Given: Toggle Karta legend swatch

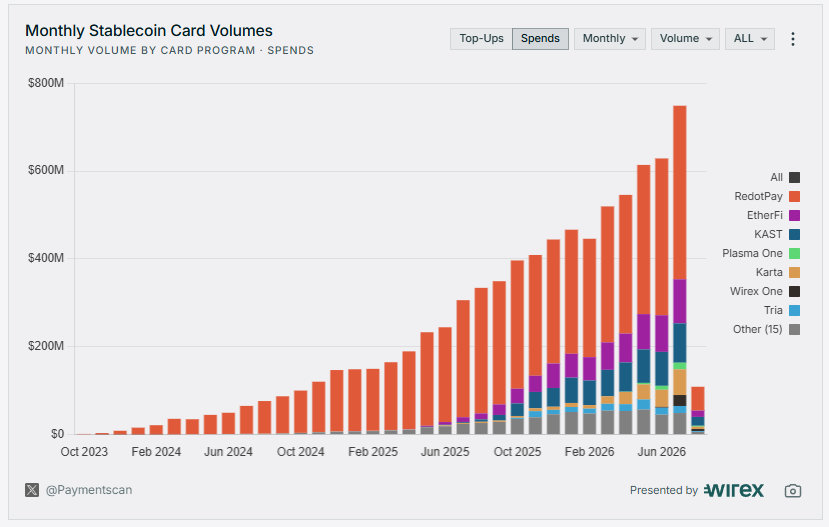Looking at the screenshot, I should point(794,272).
